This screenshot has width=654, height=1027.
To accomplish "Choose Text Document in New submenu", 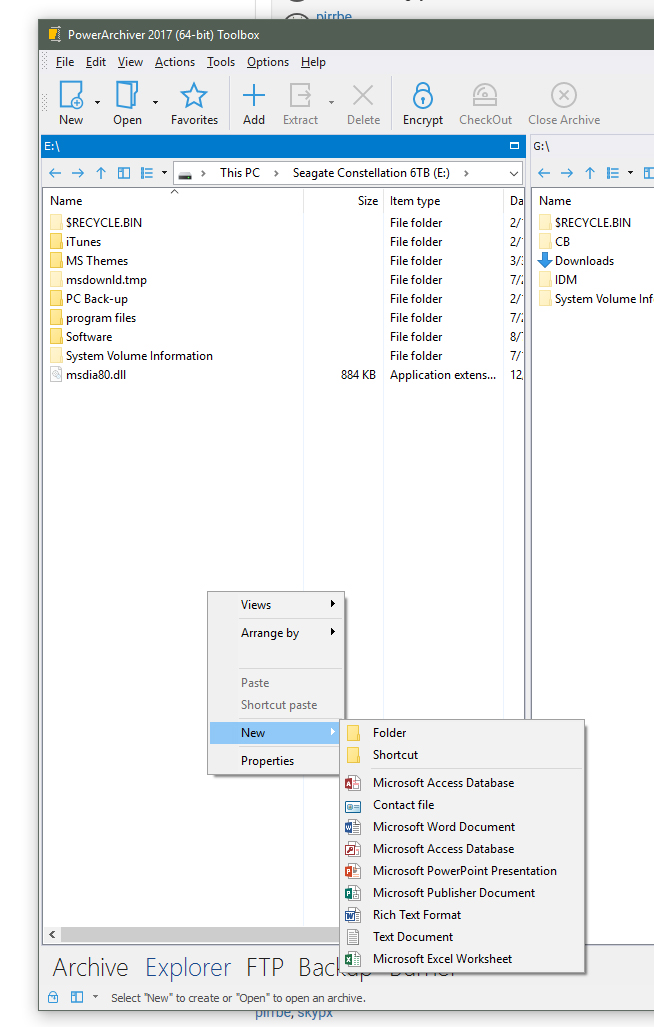I will pos(463,937).
